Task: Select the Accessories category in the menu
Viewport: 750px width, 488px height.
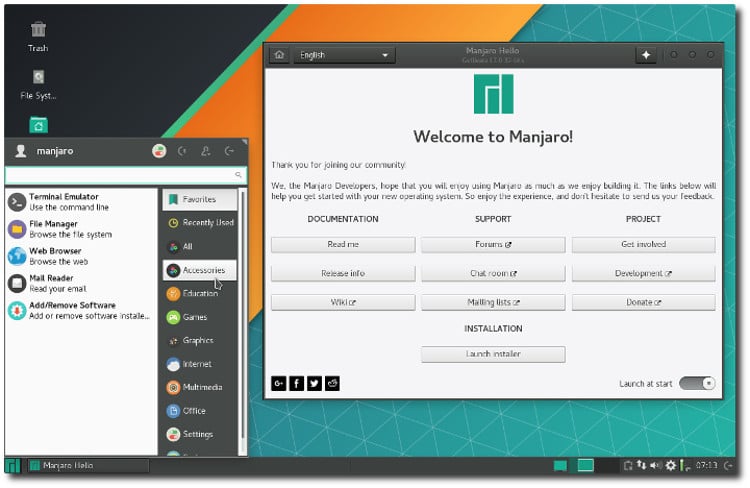Action: coord(200,270)
